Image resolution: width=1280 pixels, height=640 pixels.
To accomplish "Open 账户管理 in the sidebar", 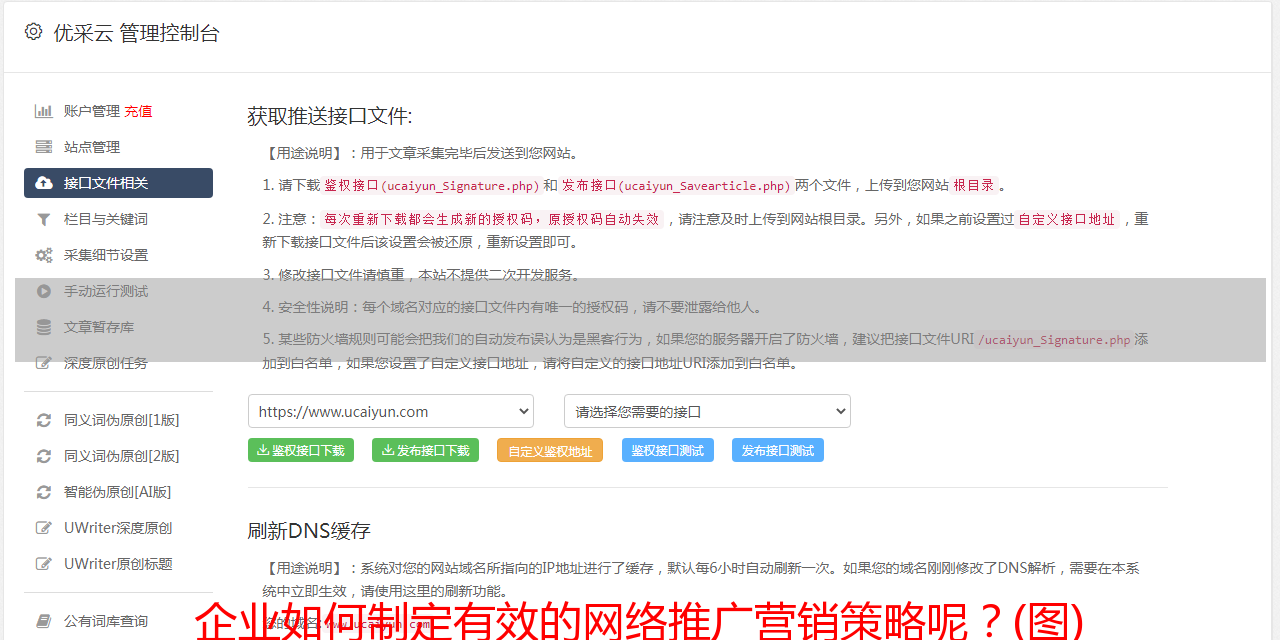I will (x=92, y=111).
